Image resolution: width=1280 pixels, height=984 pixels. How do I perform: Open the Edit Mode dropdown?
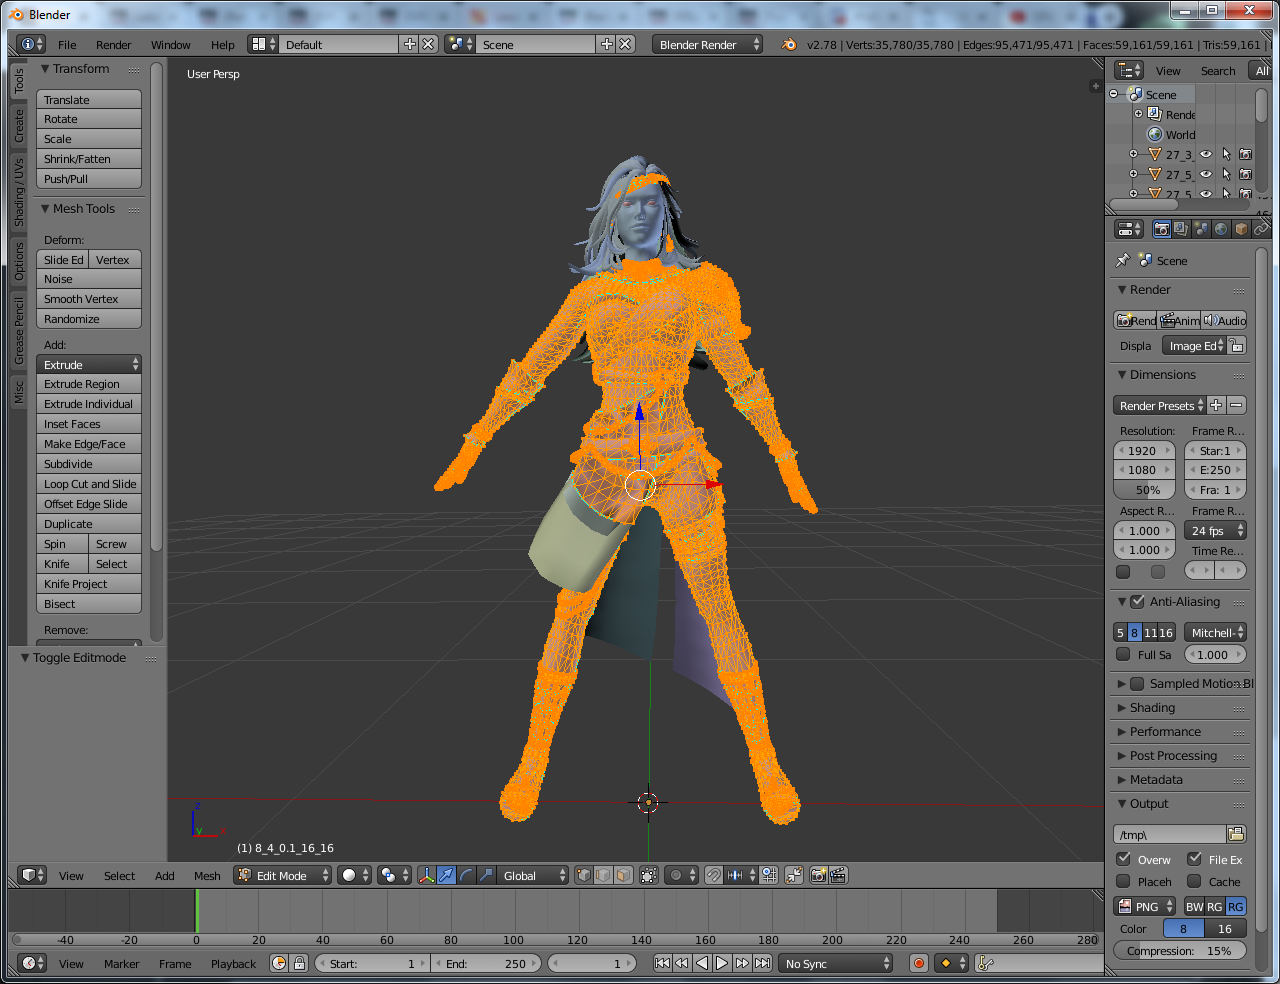pos(283,875)
